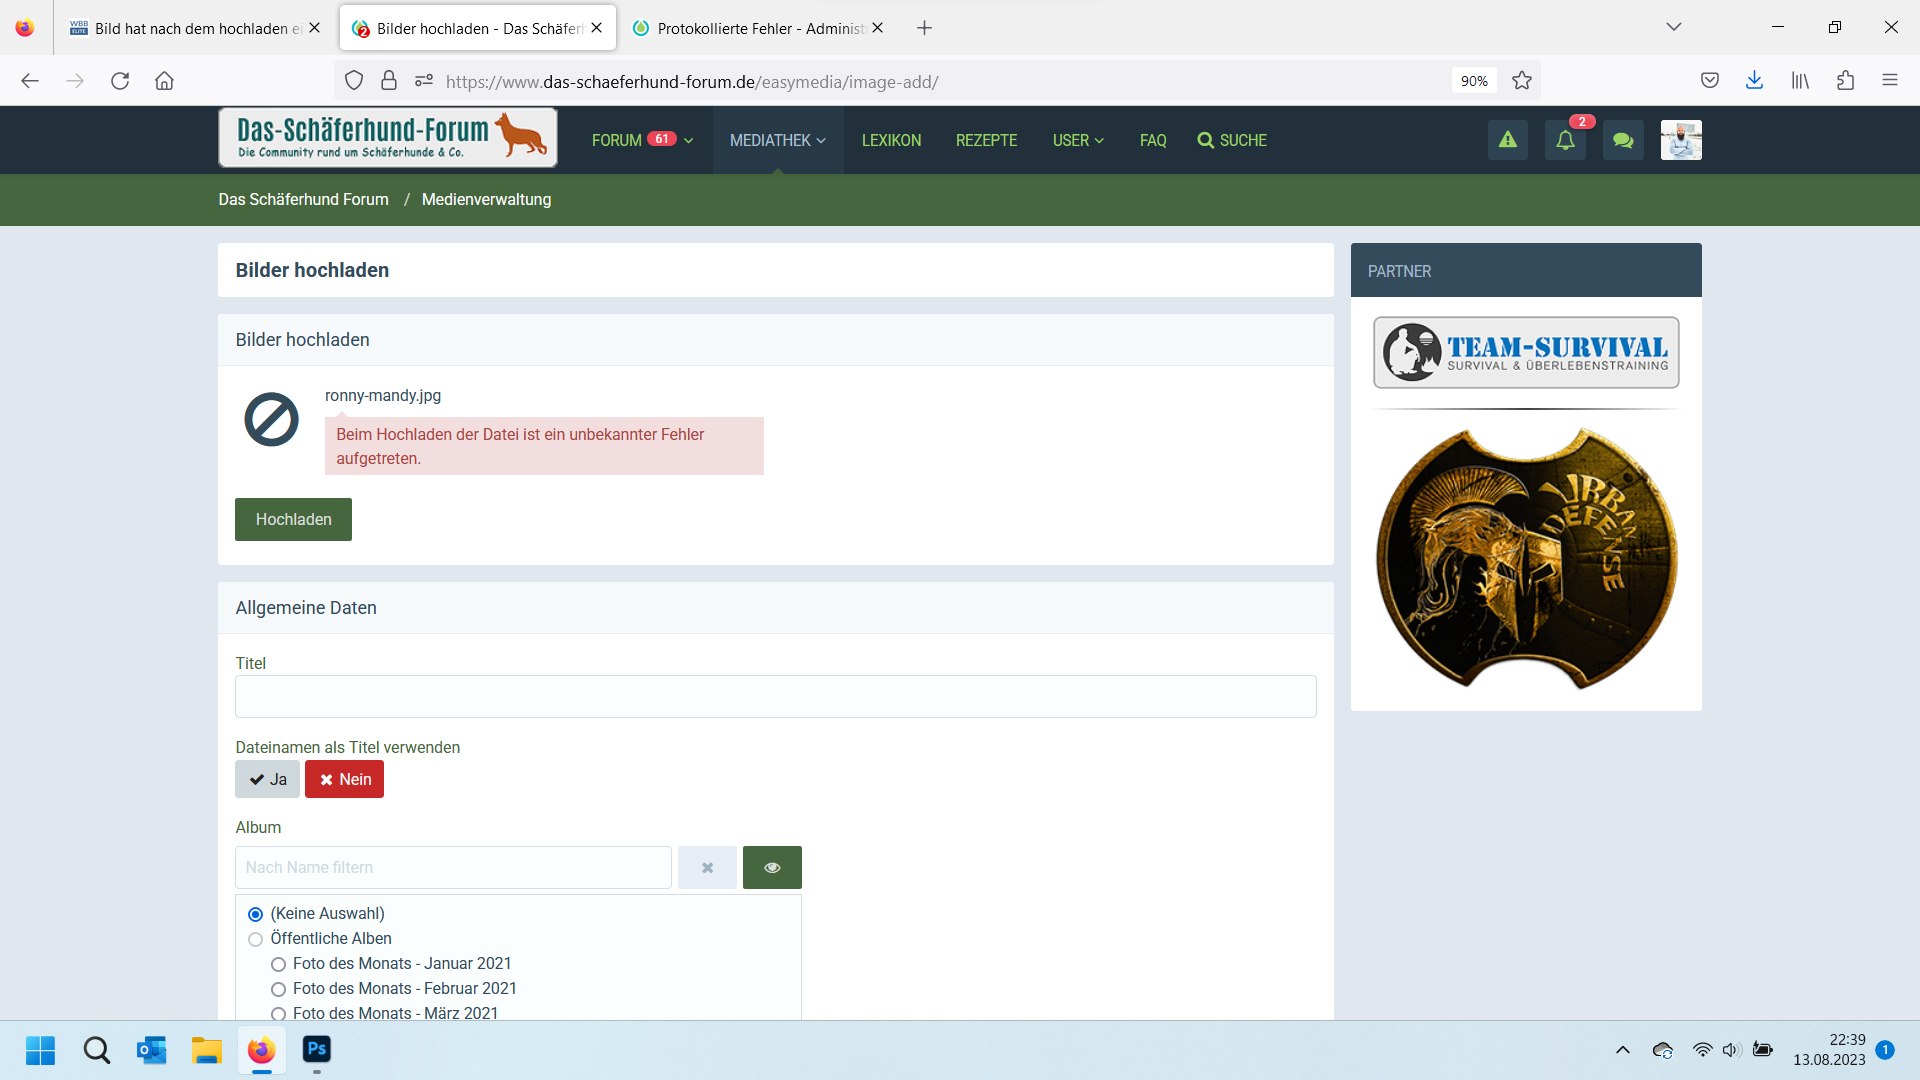Toggle album visibility eye button
Screen dimensions: 1920x1080
pyautogui.click(x=772, y=868)
